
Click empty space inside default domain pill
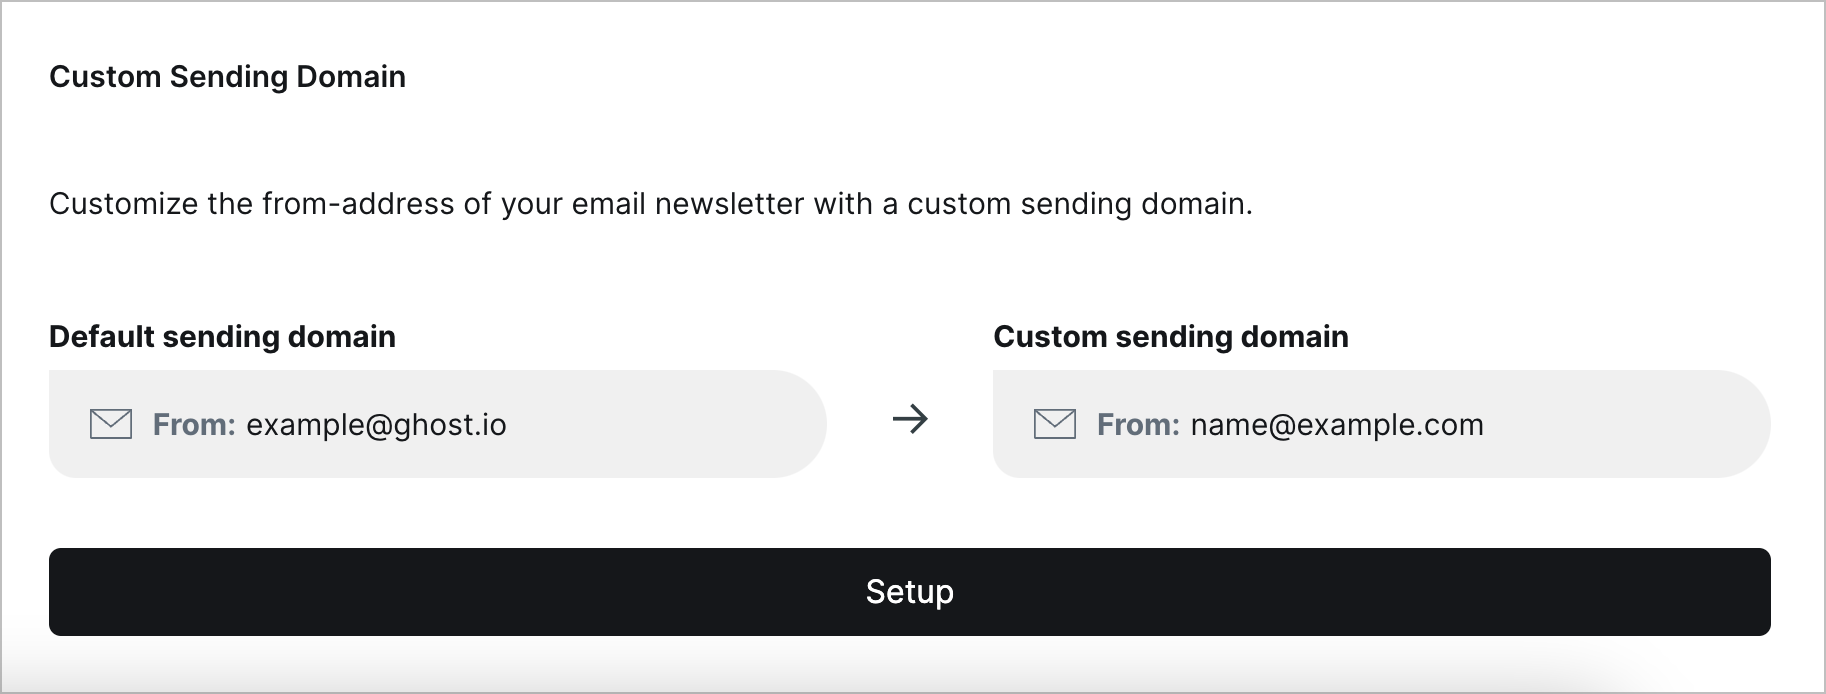tap(660, 424)
